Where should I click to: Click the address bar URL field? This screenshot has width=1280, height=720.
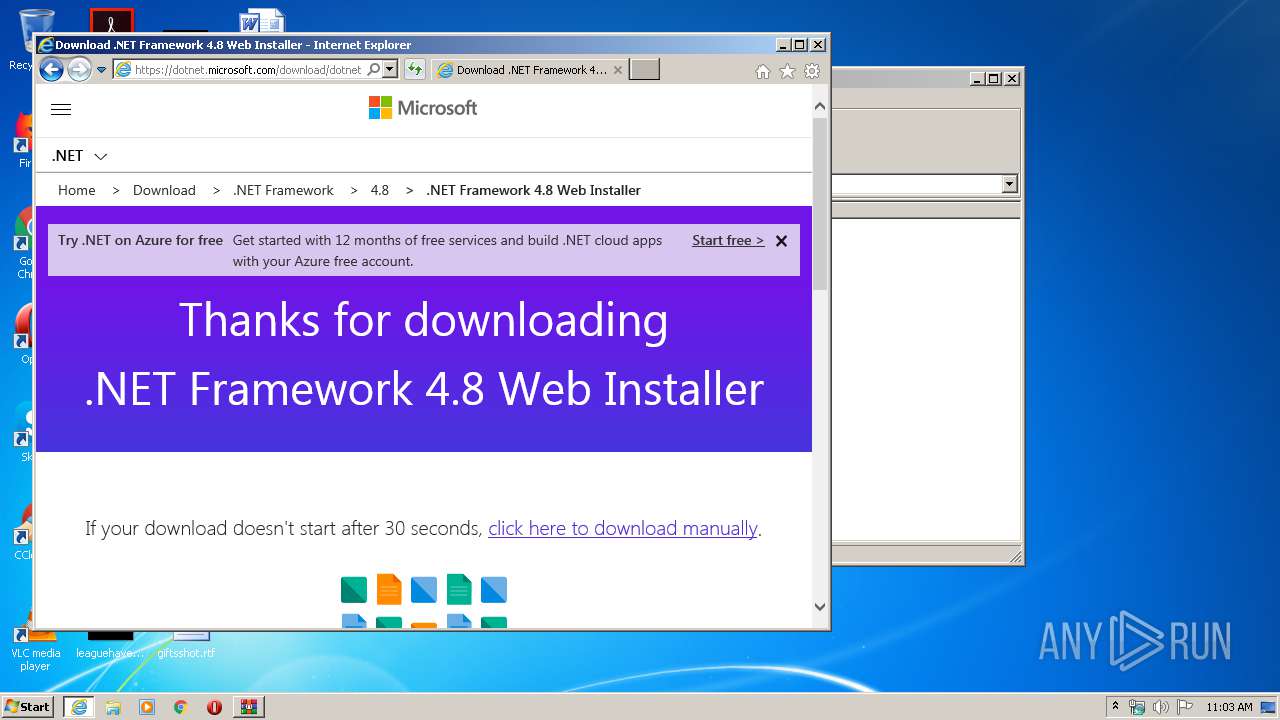[x=247, y=70]
